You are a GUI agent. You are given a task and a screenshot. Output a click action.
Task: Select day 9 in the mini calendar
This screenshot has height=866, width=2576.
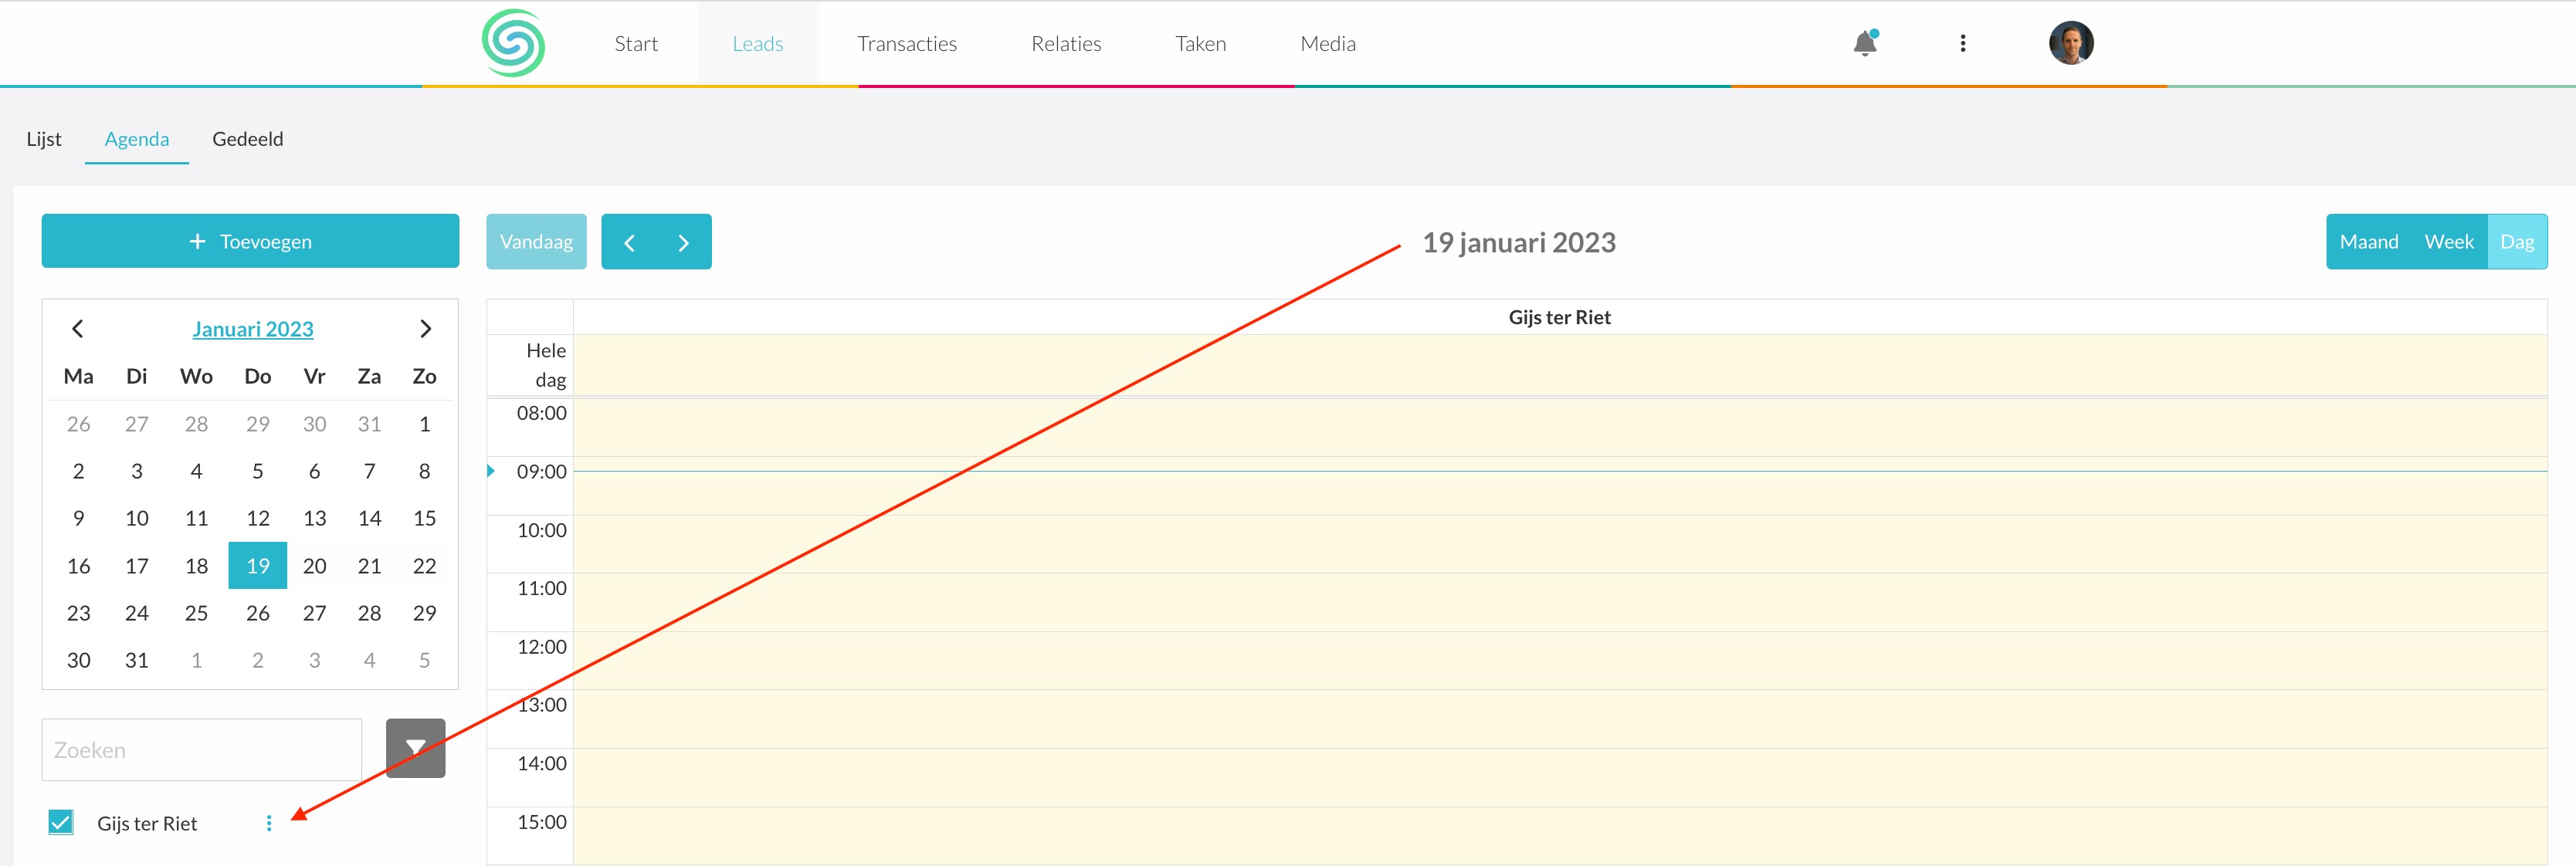(x=79, y=518)
